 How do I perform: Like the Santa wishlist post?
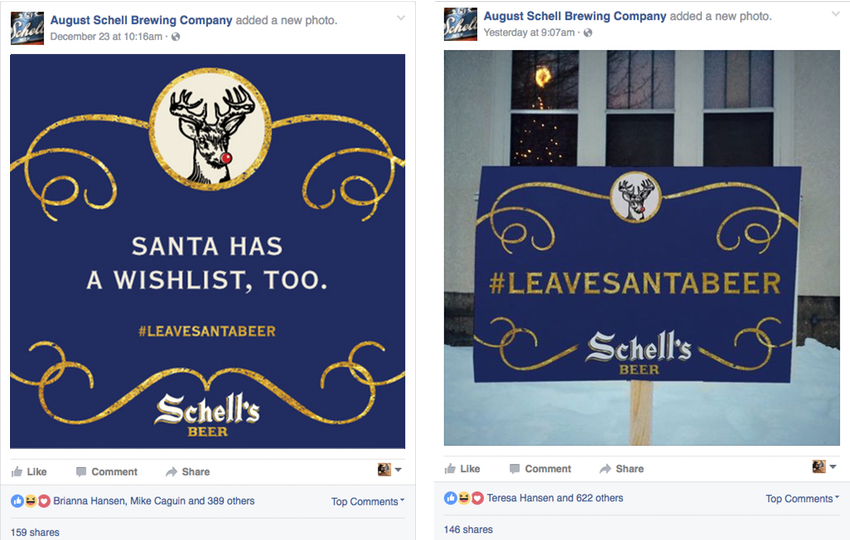tap(29, 472)
